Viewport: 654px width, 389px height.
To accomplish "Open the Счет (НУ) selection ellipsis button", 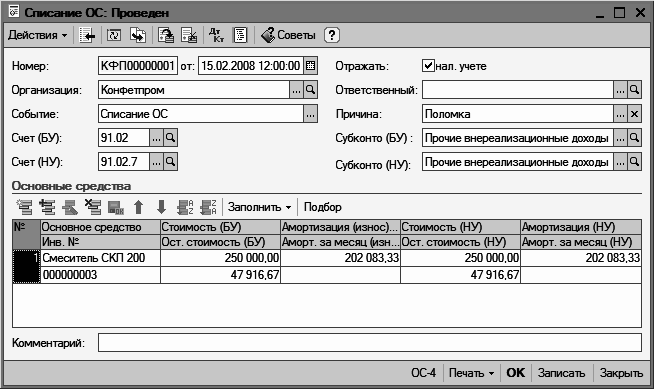I will point(156,162).
